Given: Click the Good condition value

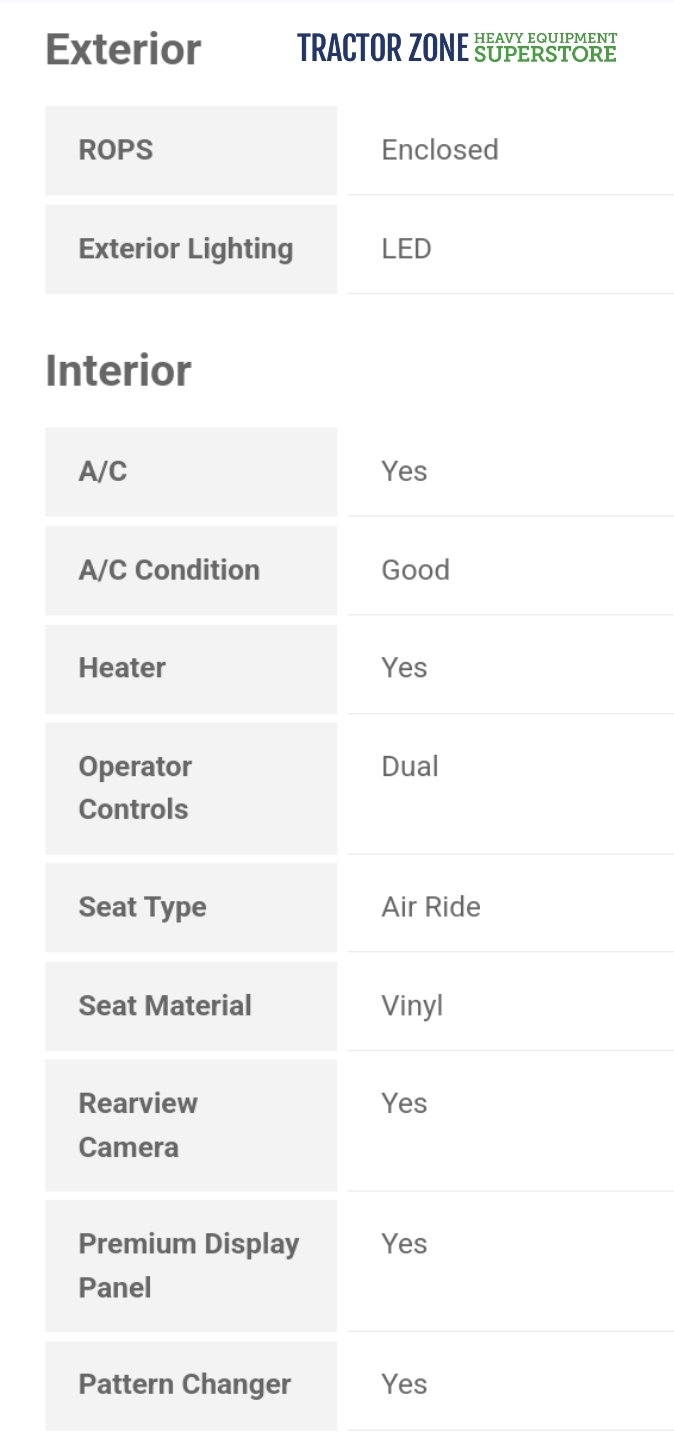Looking at the screenshot, I should pyautogui.click(x=415, y=570).
